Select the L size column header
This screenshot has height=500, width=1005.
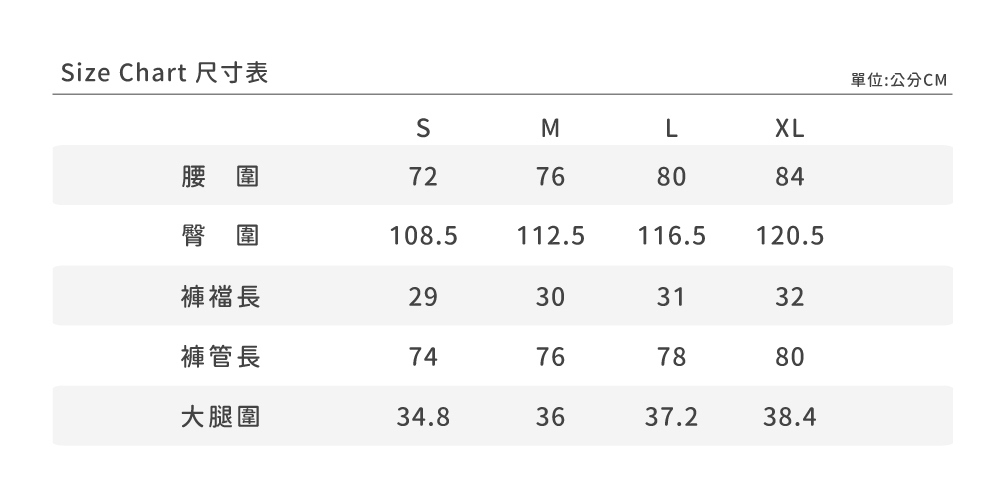672,129
